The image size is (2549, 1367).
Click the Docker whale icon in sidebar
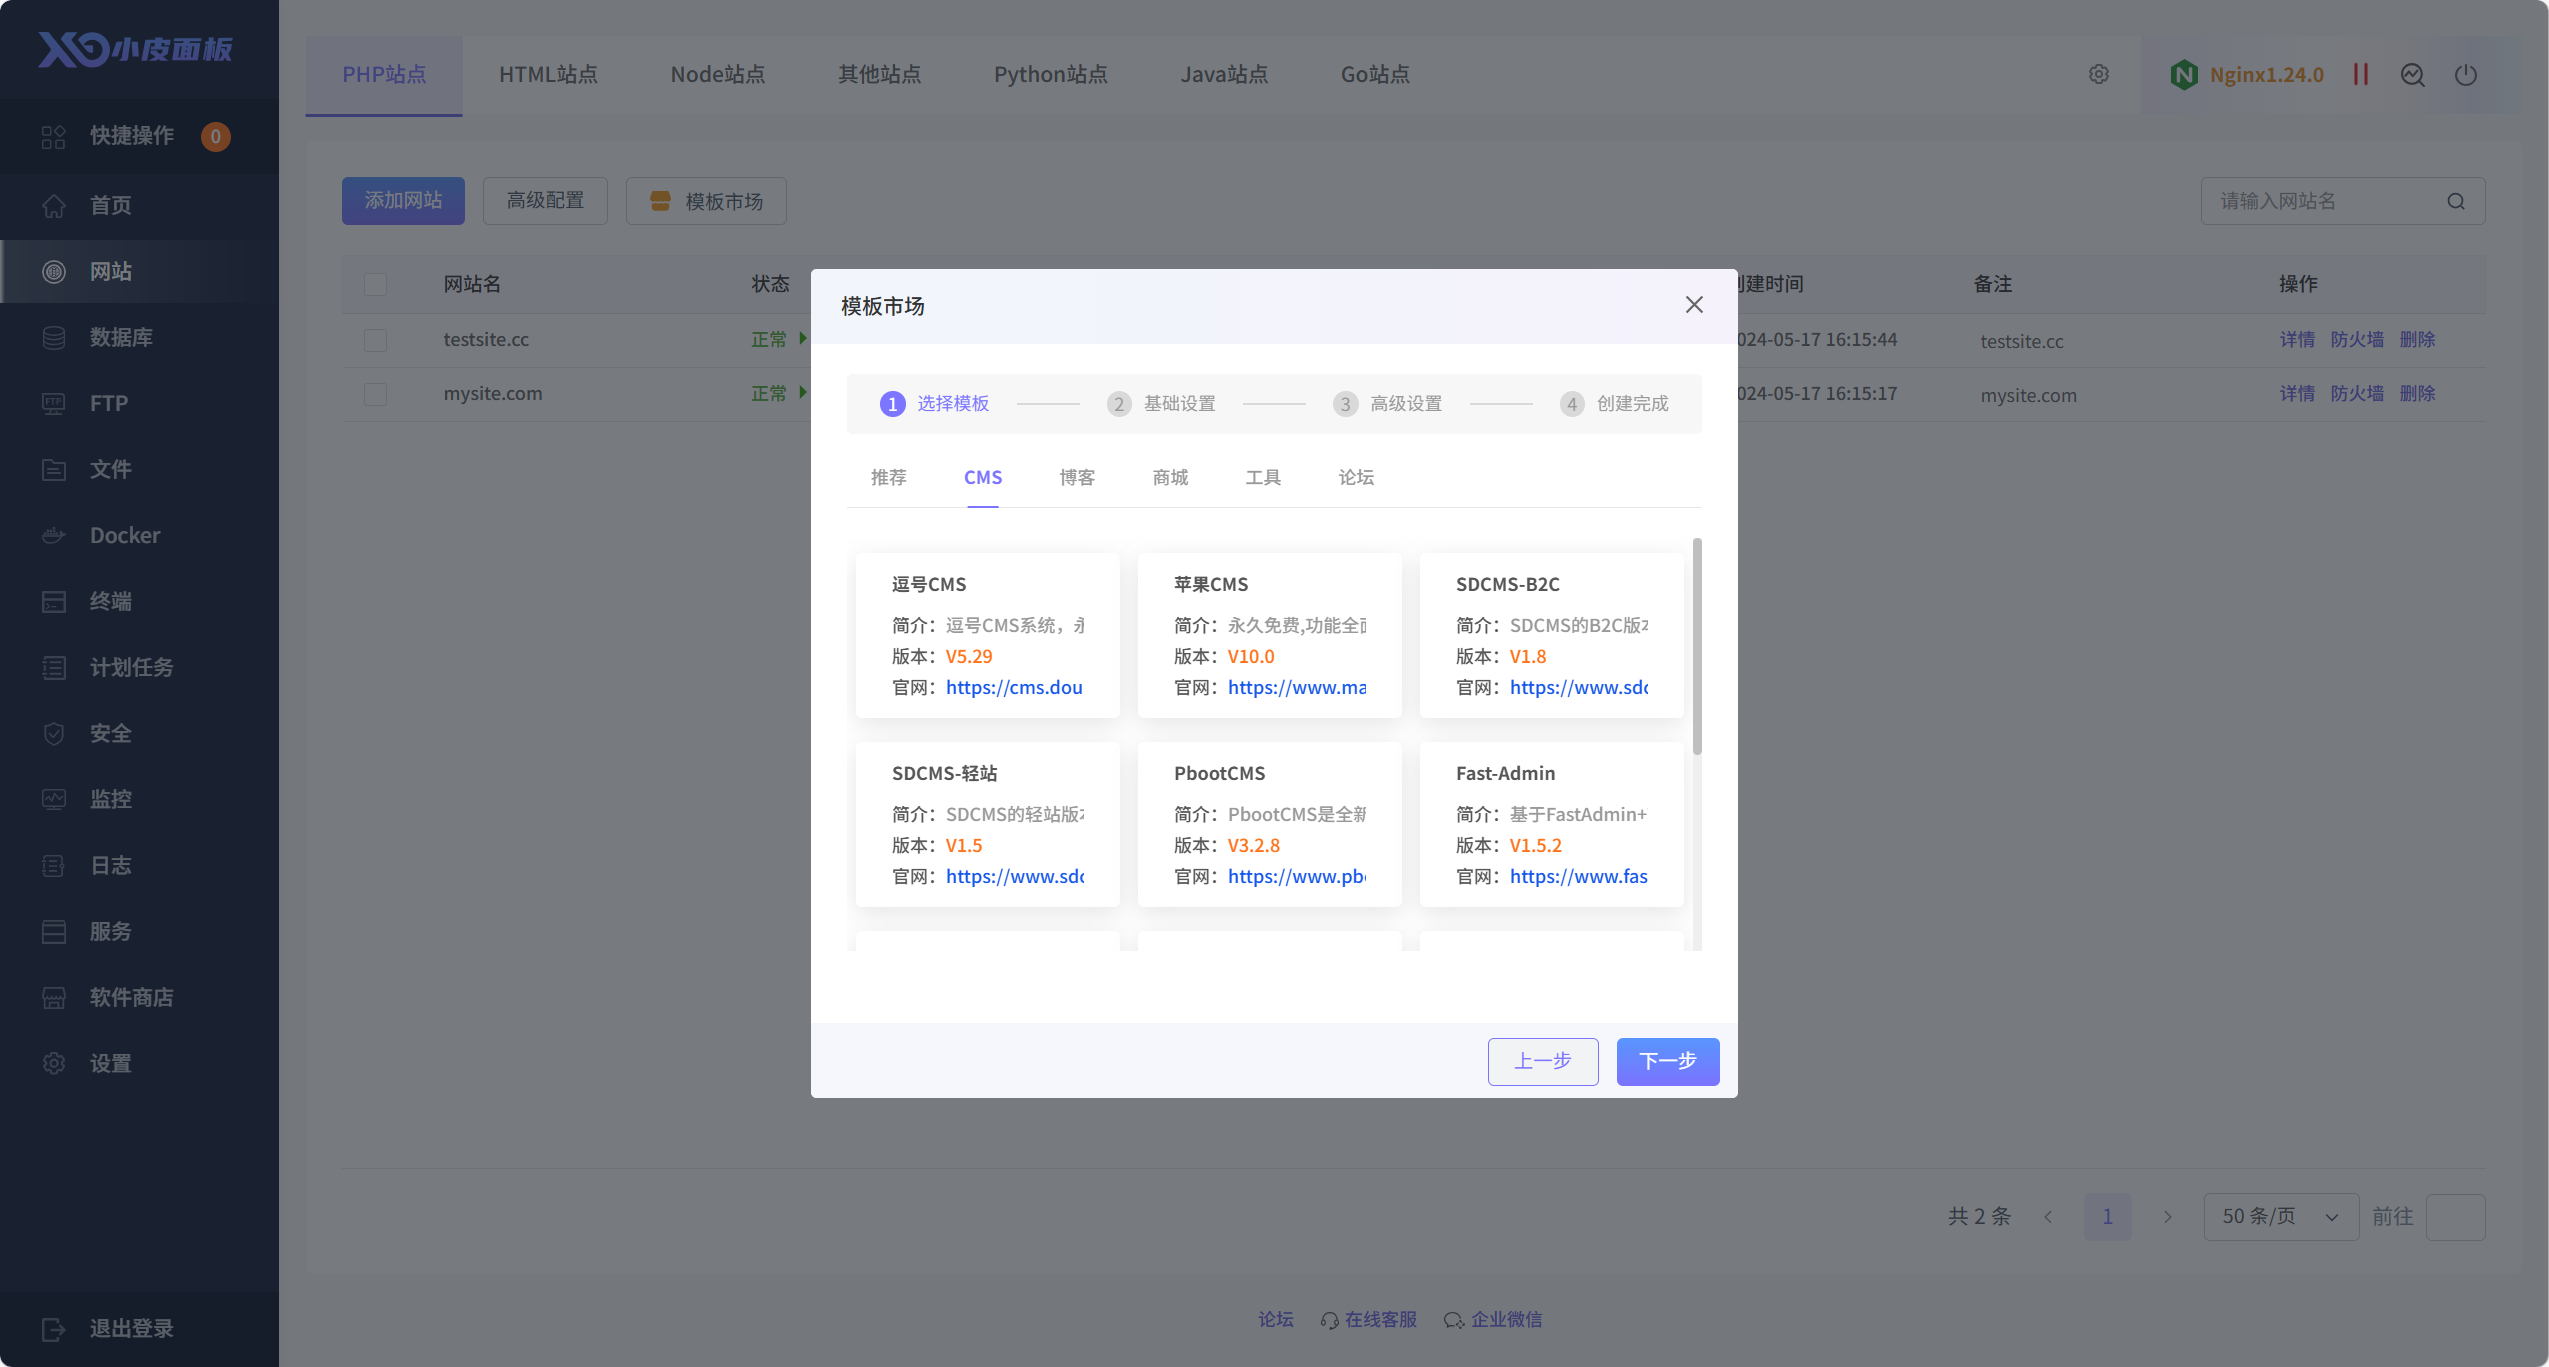[54, 536]
